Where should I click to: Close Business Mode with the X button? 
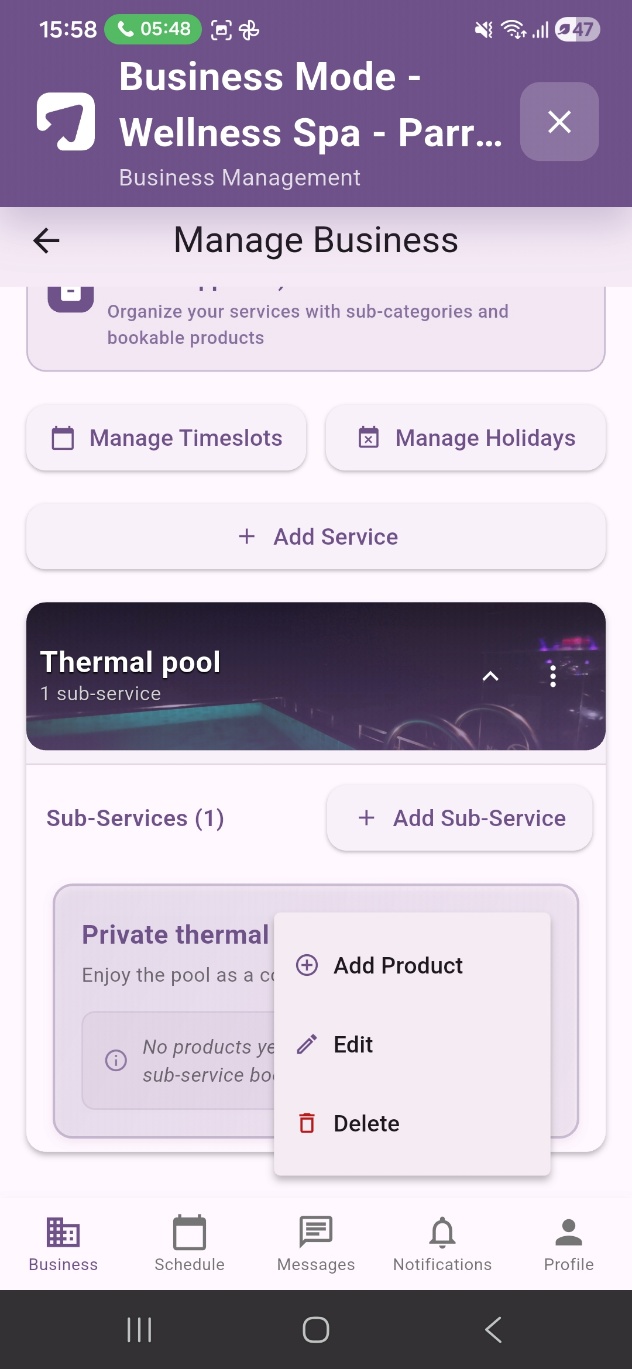point(559,122)
